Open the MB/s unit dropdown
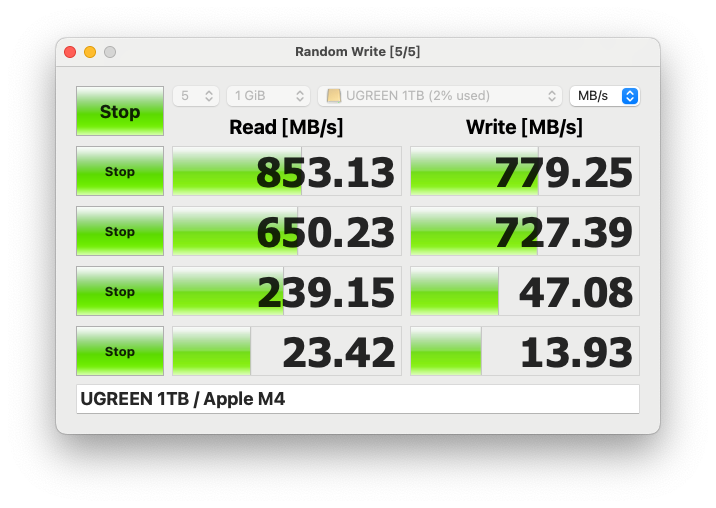Image resolution: width=716 pixels, height=508 pixels. point(605,96)
